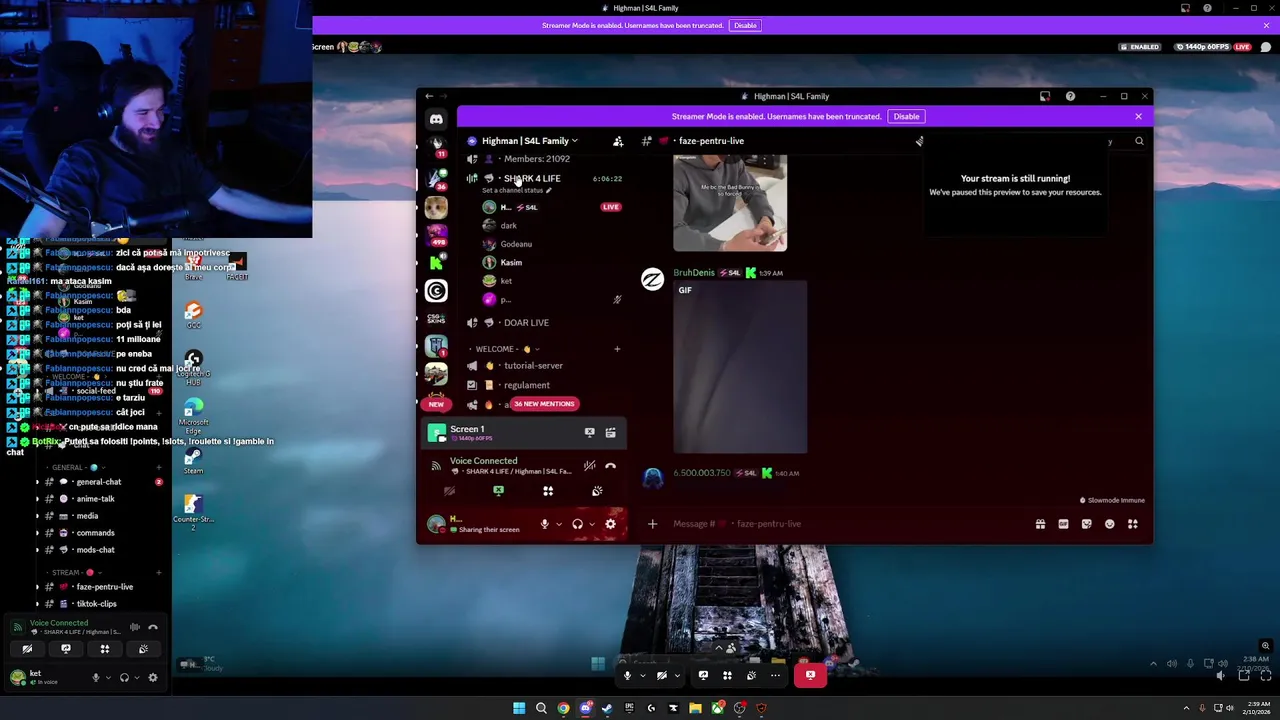
Task: Open Discord home icon in streamed window
Action: click(x=436, y=119)
